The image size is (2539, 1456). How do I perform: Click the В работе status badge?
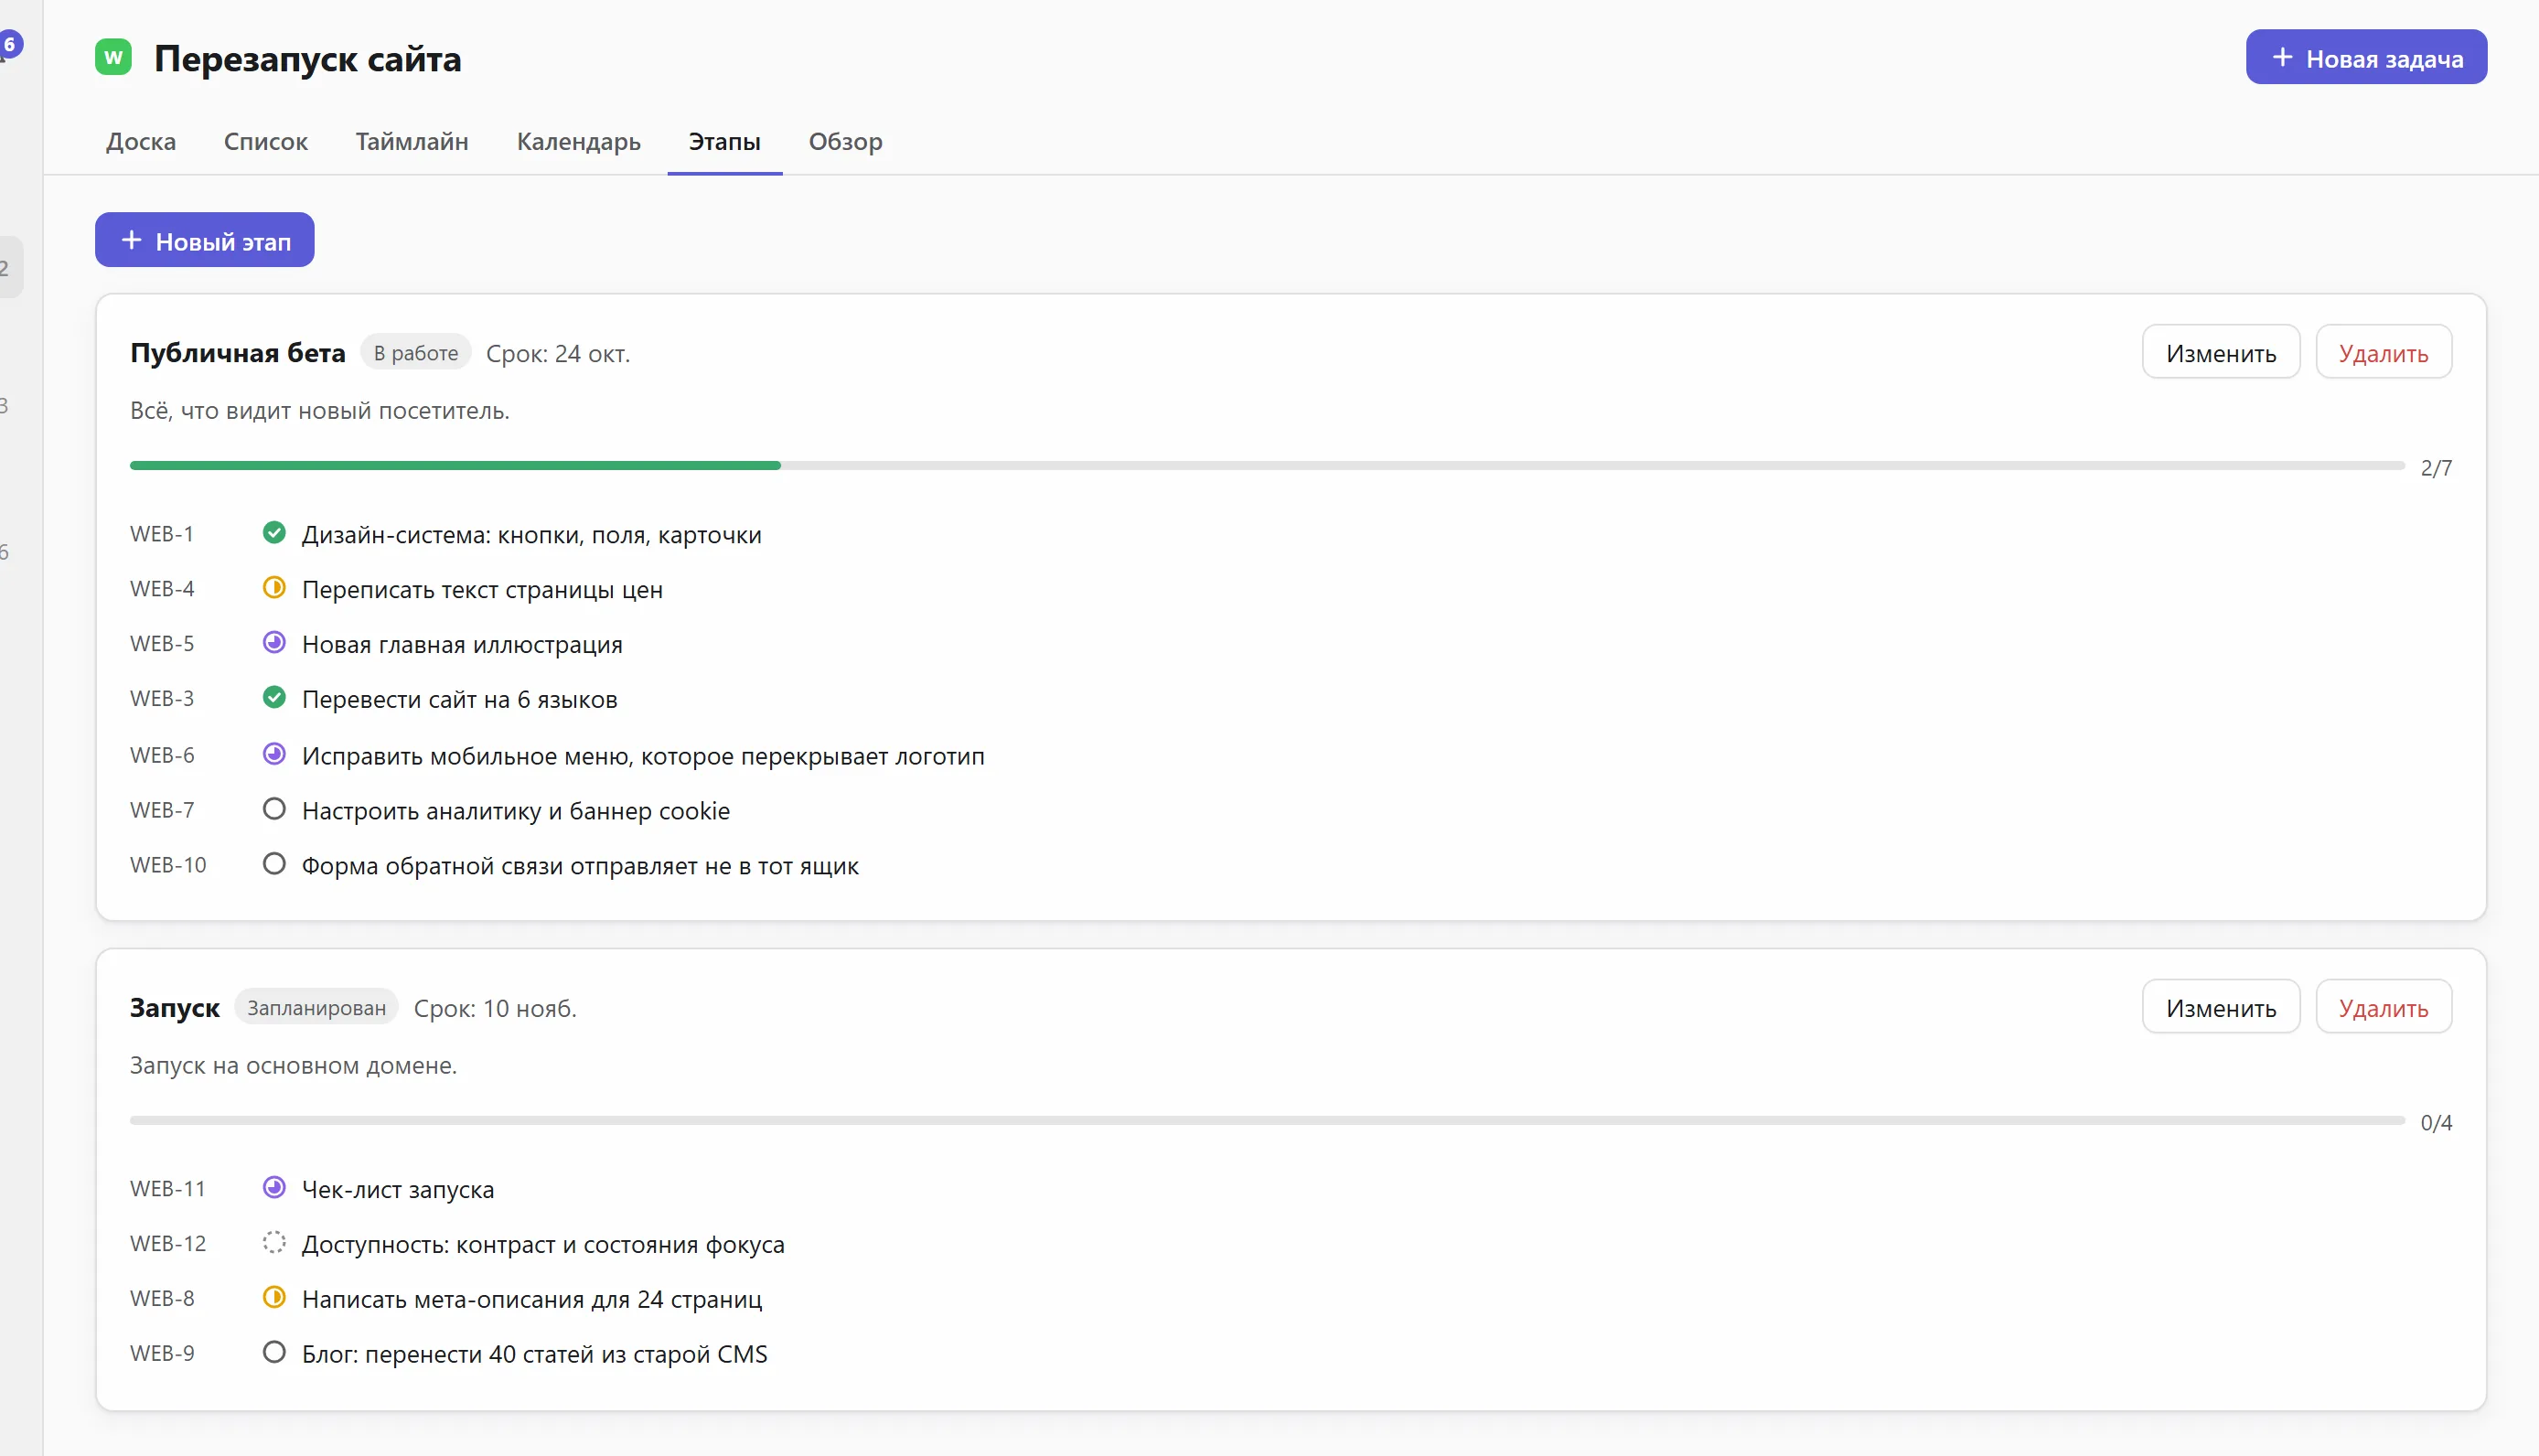pos(416,353)
